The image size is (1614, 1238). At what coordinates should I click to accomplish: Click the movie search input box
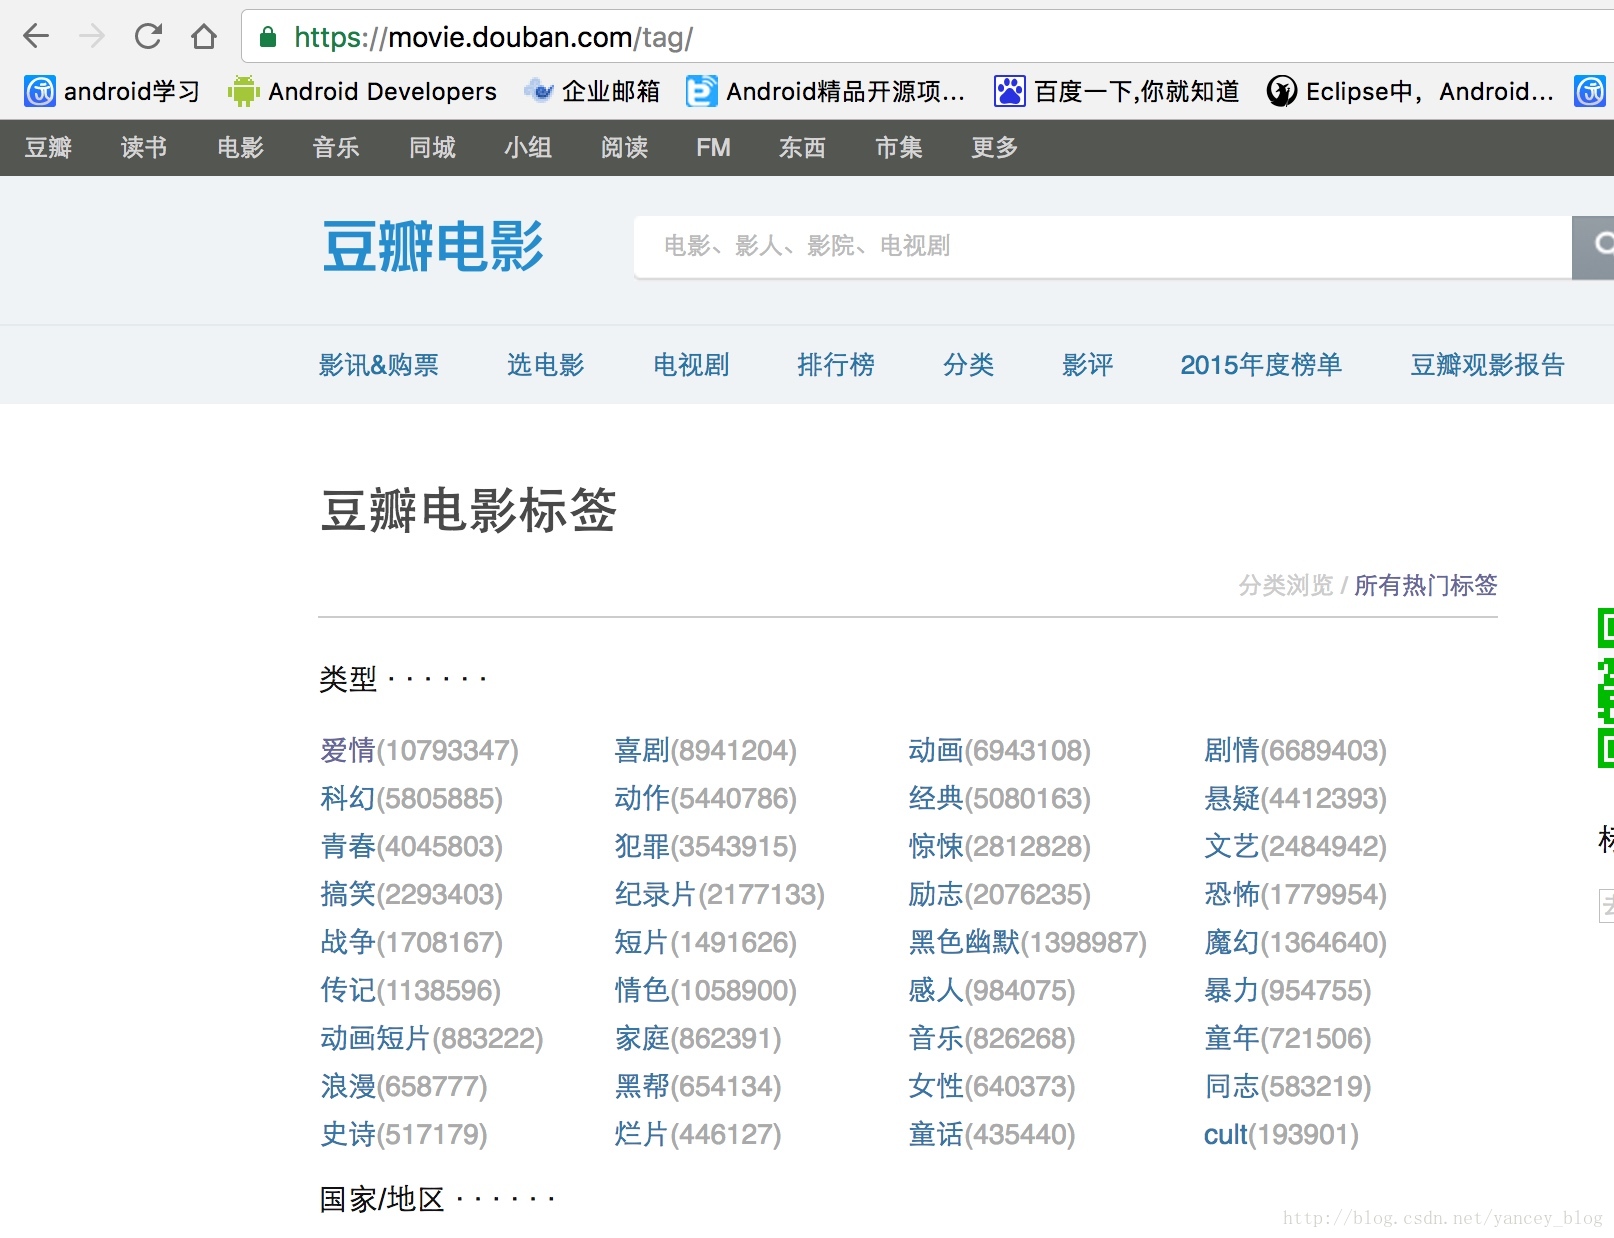(1102, 246)
